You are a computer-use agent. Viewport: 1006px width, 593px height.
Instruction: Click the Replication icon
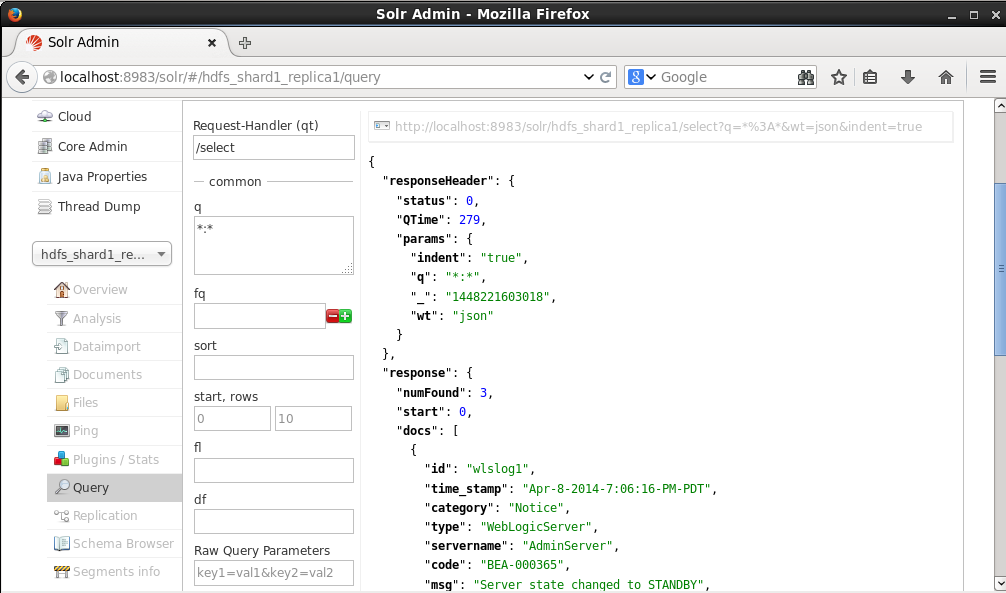(x=62, y=516)
